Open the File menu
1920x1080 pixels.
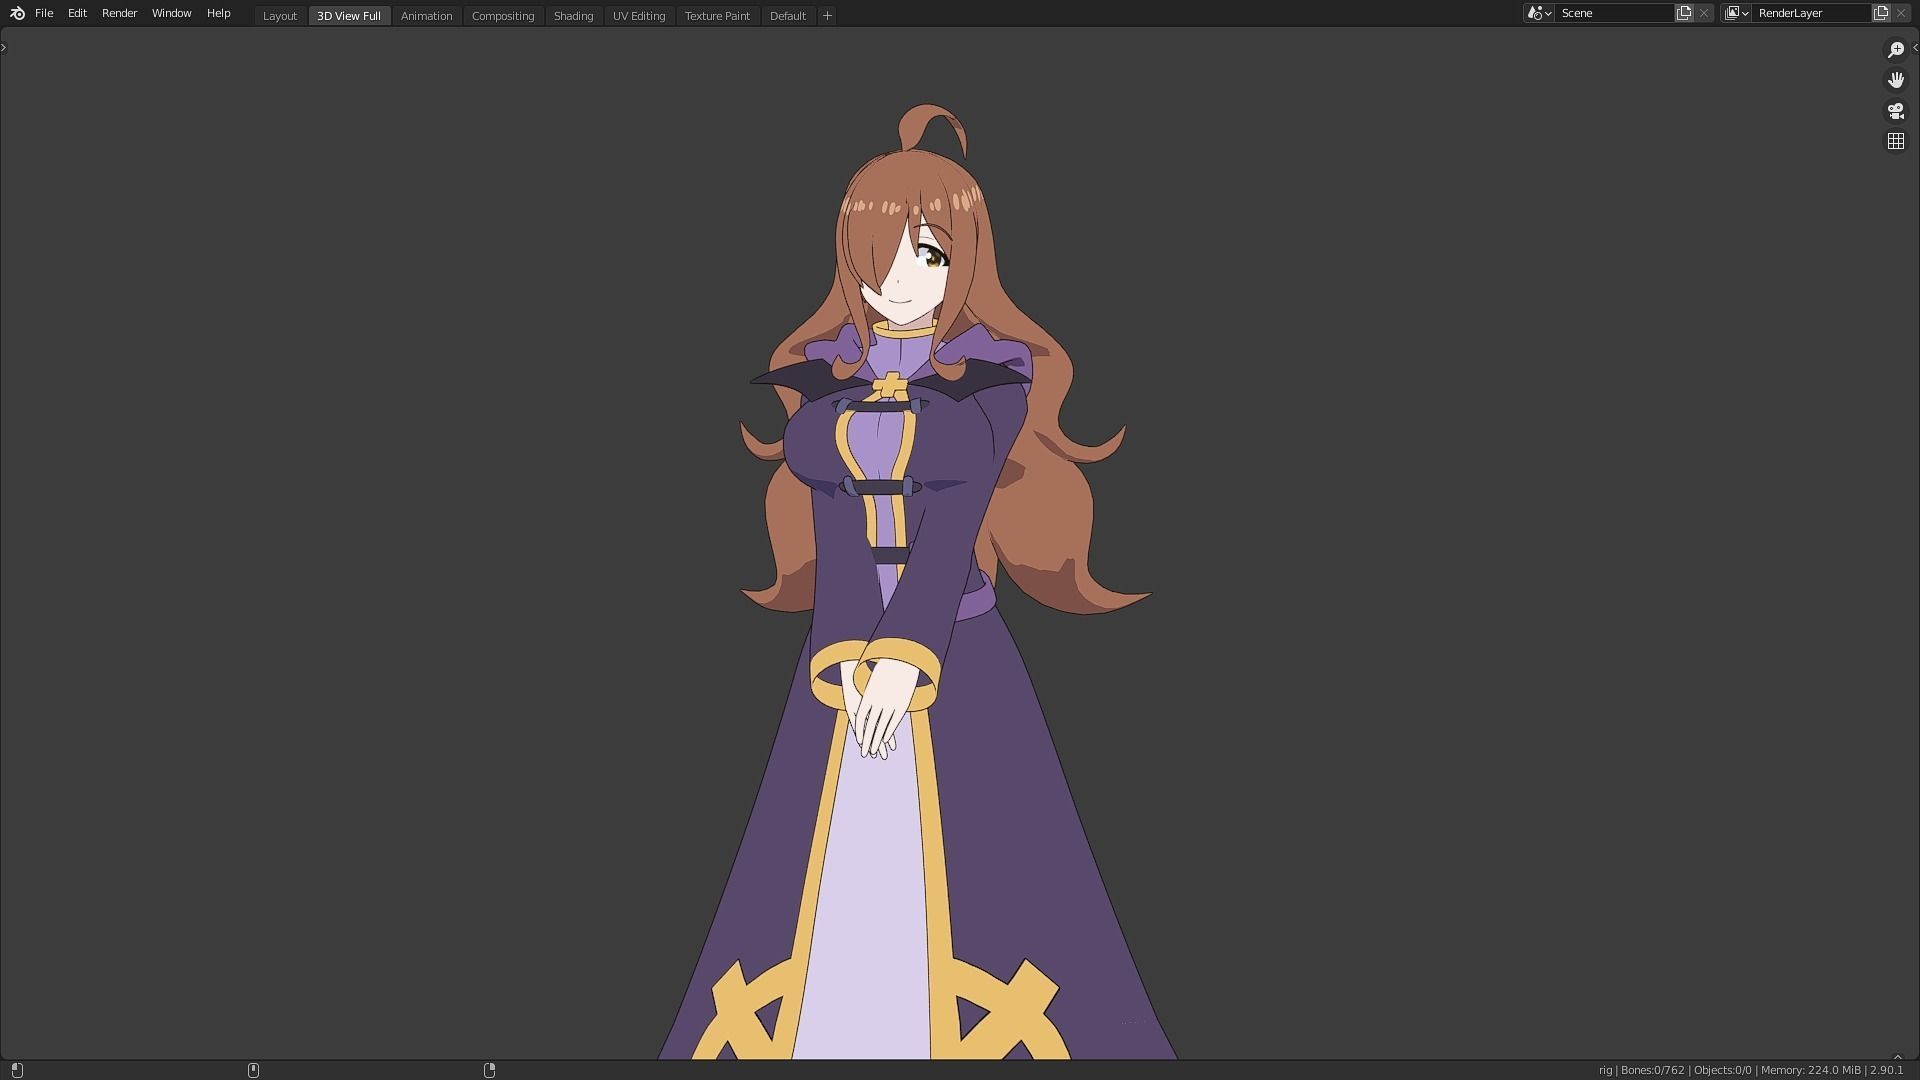[44, 13]
